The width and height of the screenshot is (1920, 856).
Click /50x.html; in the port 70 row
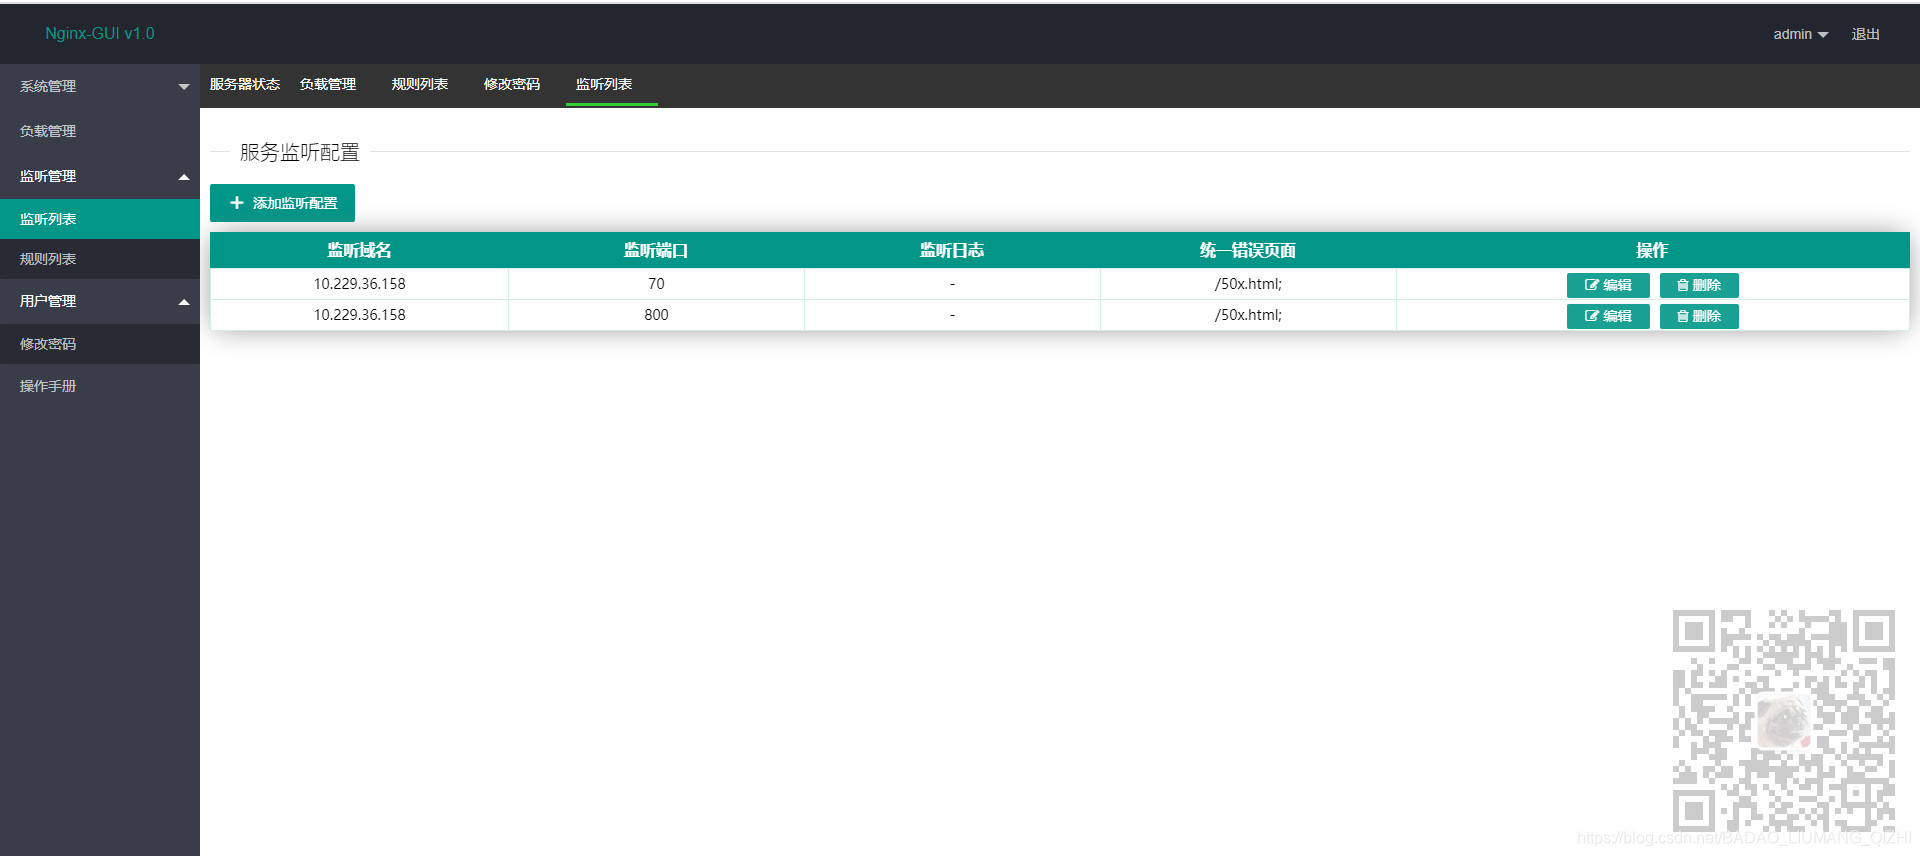1248,284
